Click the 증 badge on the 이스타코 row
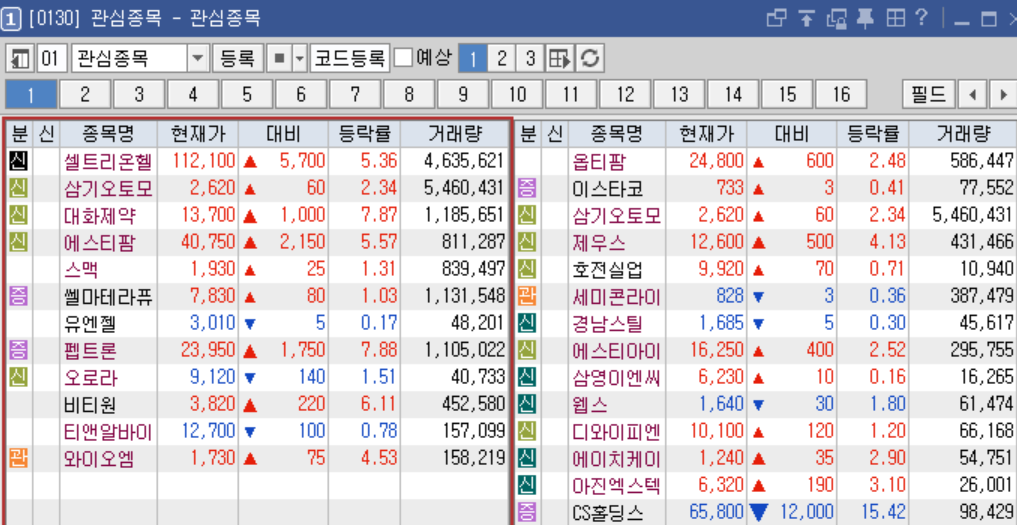 527,188
